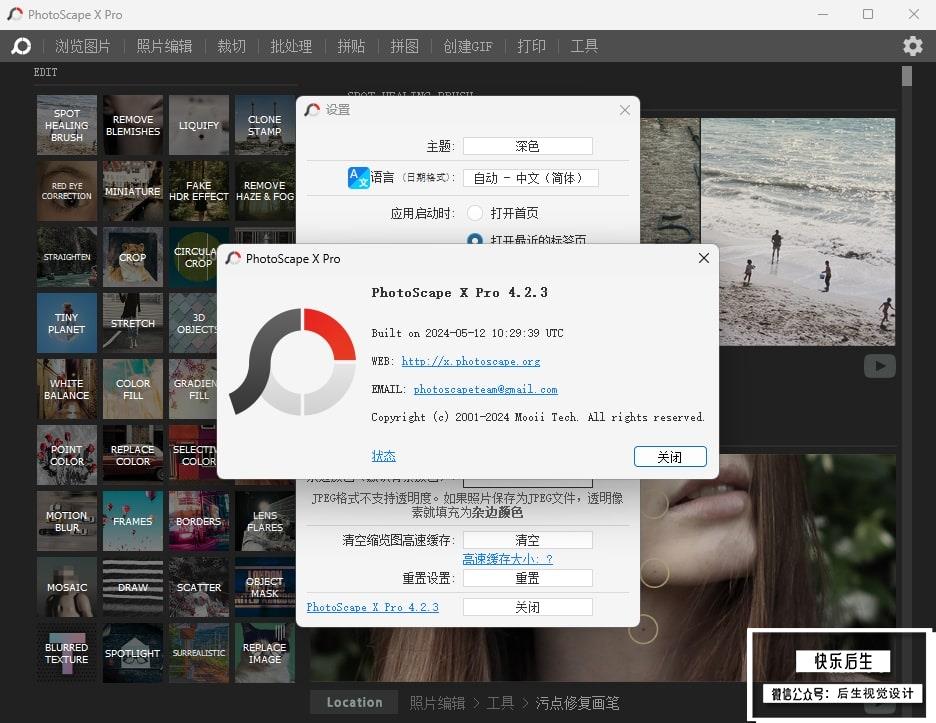
Task: Click 清空 to clear thumbnail cache
Action: pyautogui.click(x=528, y=540)
